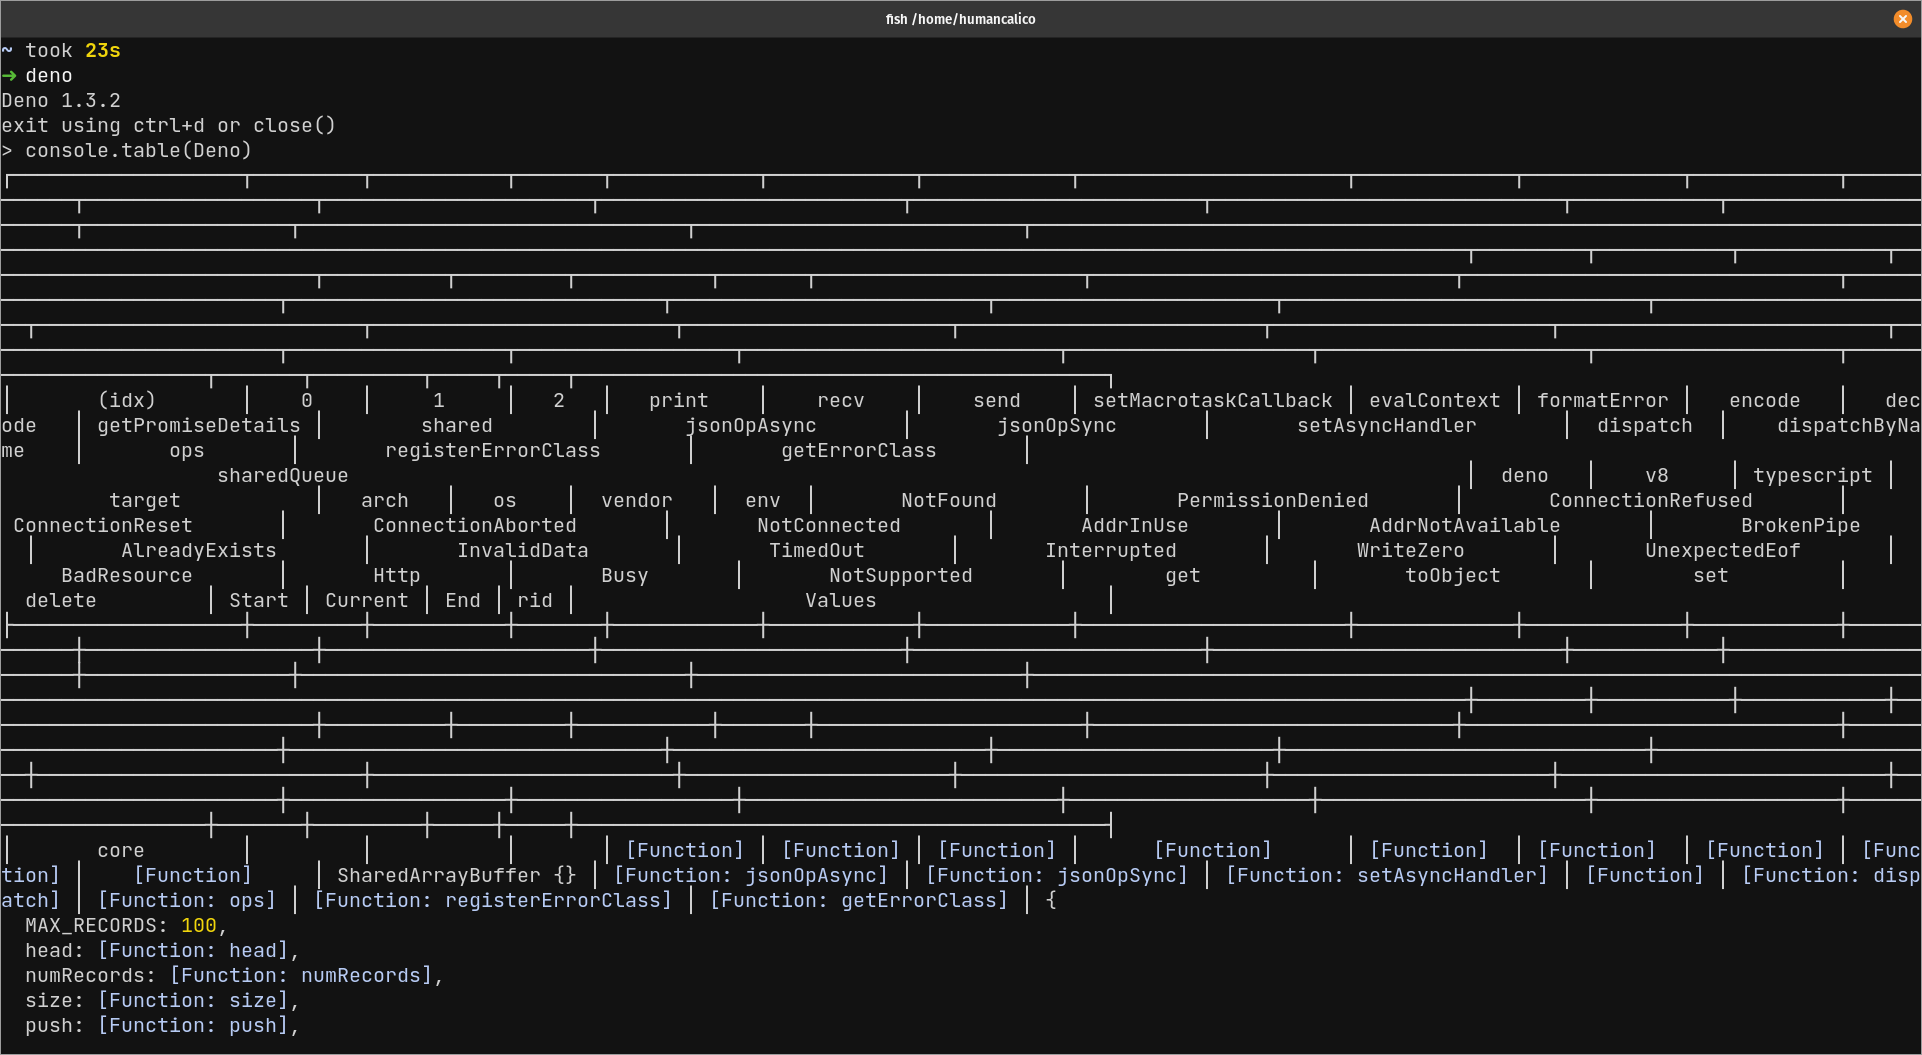The image size is (1922, 1055).
Task: Click the 'deno' command text
Action: point(49,75)
